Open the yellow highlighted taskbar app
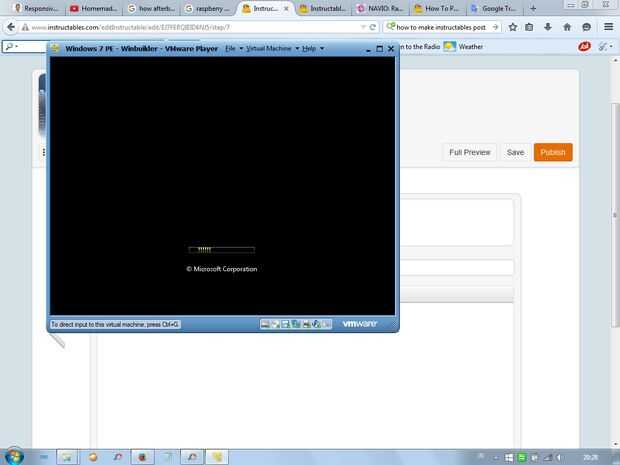The height and width of the screenshot is (465, 620). (x=217, y=457)
